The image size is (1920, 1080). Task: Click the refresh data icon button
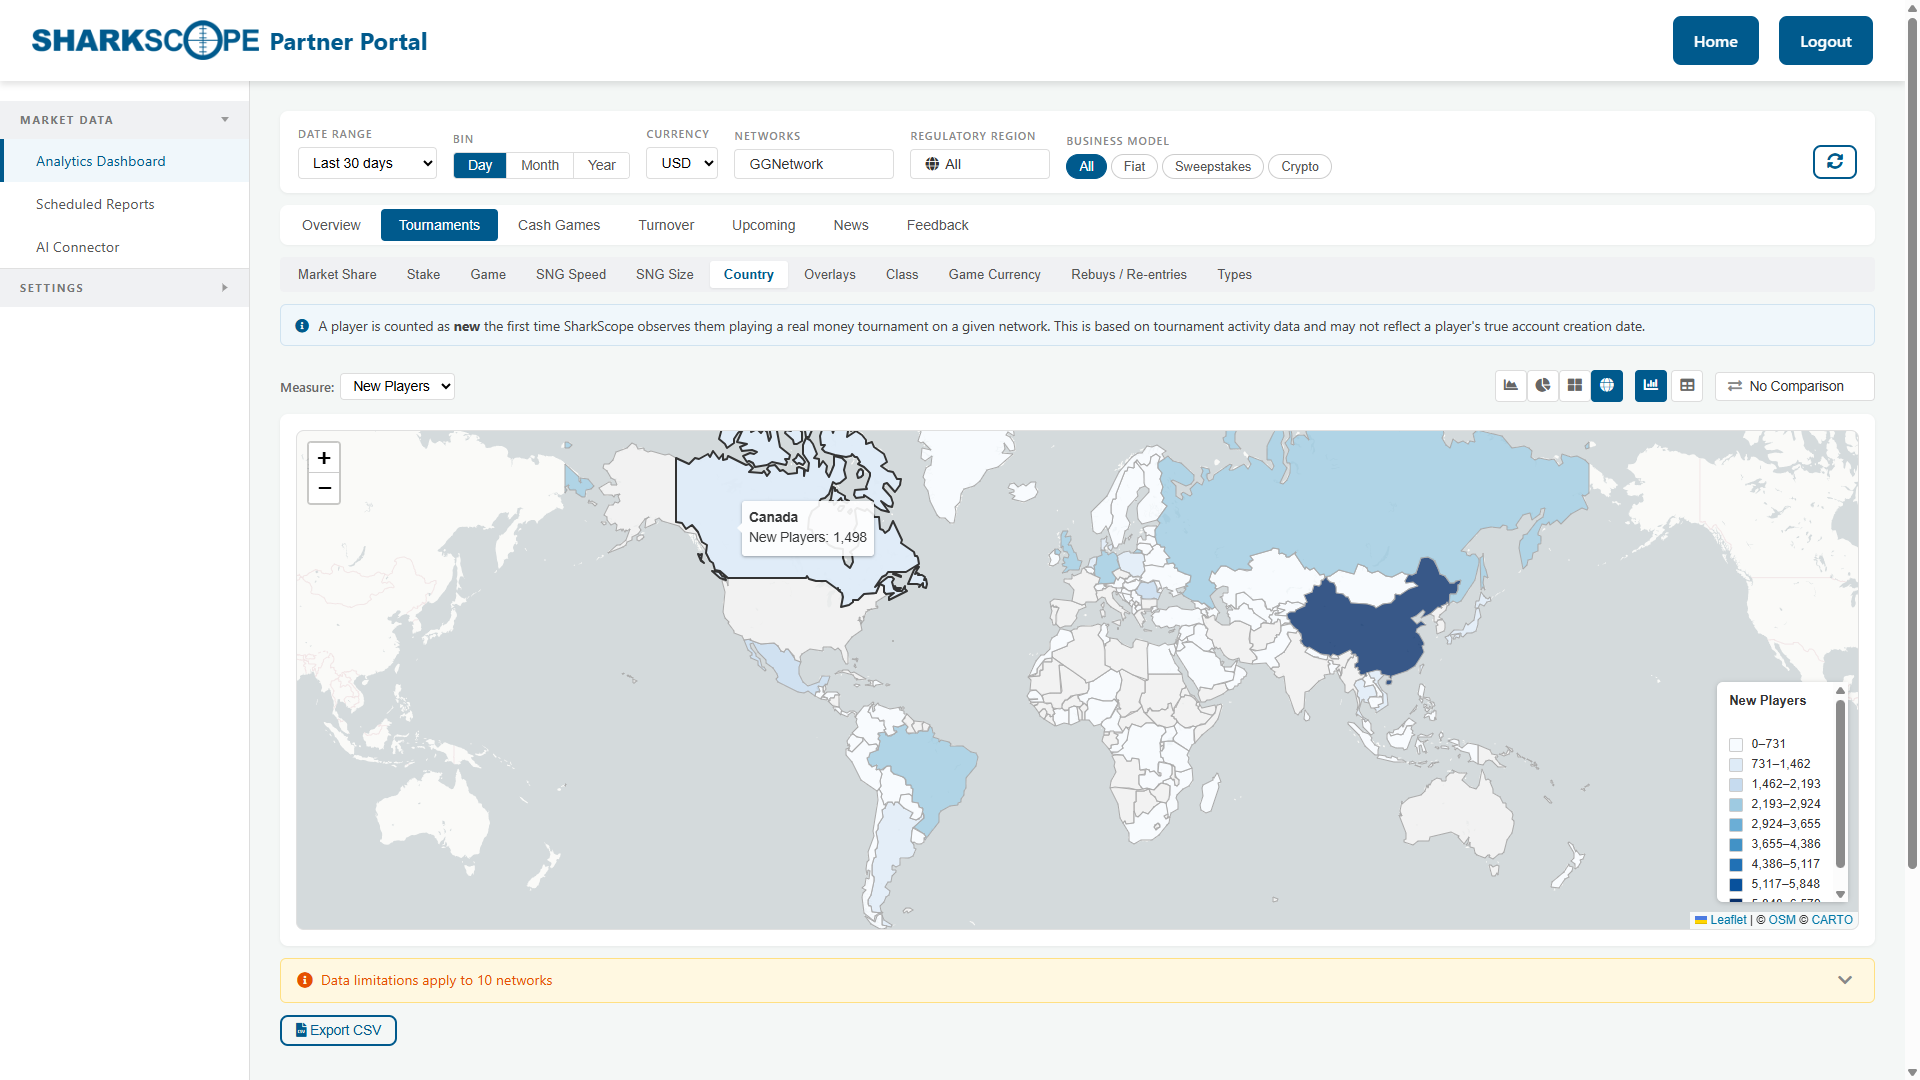tap(1835, 162)
